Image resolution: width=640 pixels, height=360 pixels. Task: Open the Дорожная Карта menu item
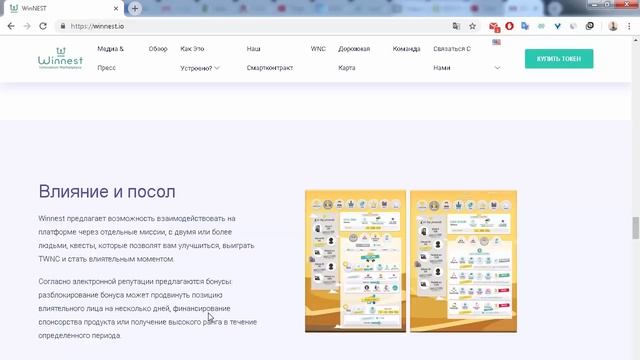pos(354,58)
